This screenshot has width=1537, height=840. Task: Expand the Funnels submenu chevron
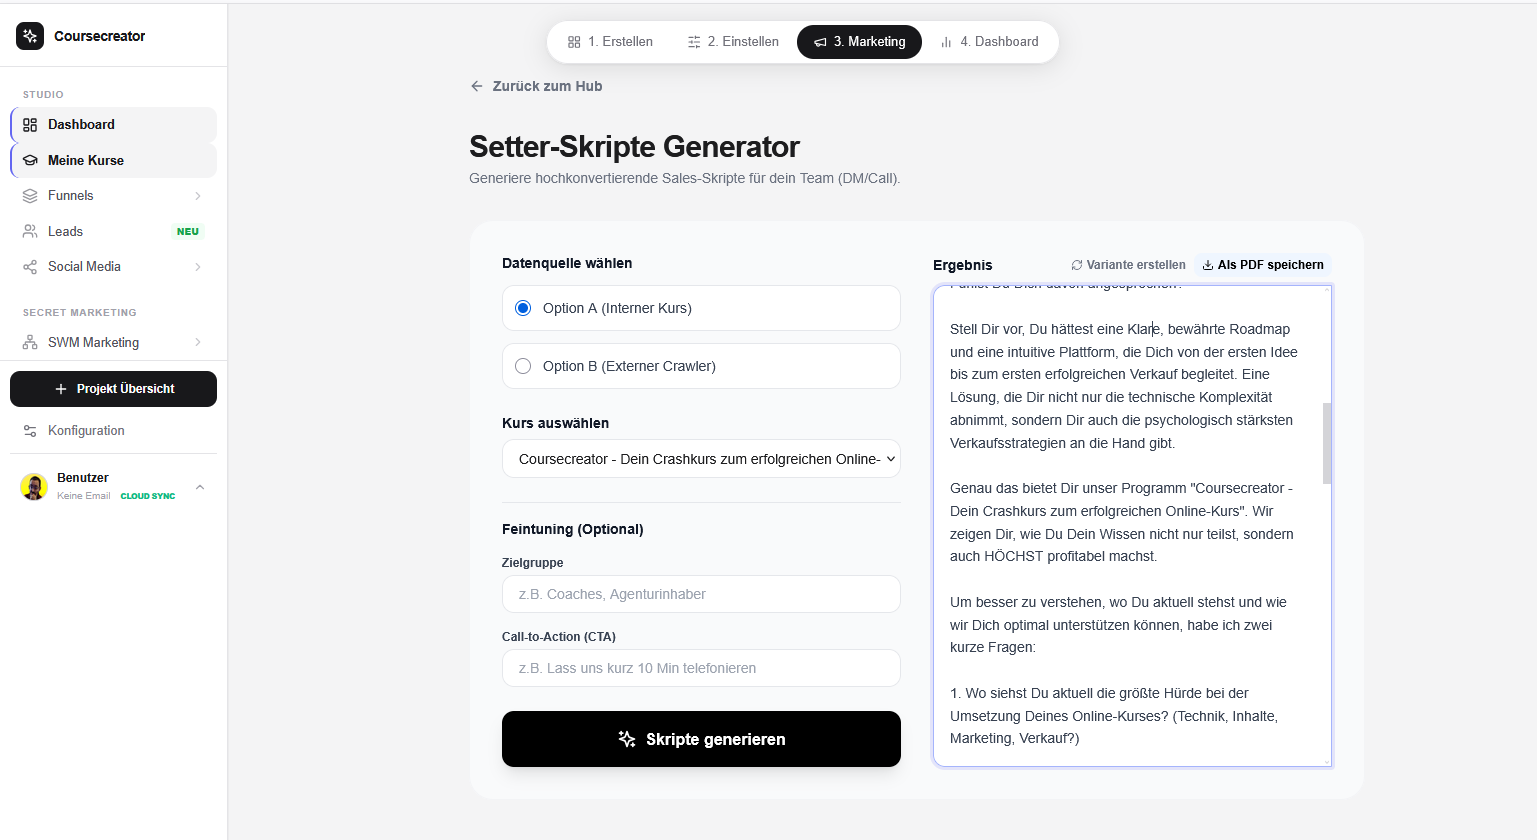[198, 196]
